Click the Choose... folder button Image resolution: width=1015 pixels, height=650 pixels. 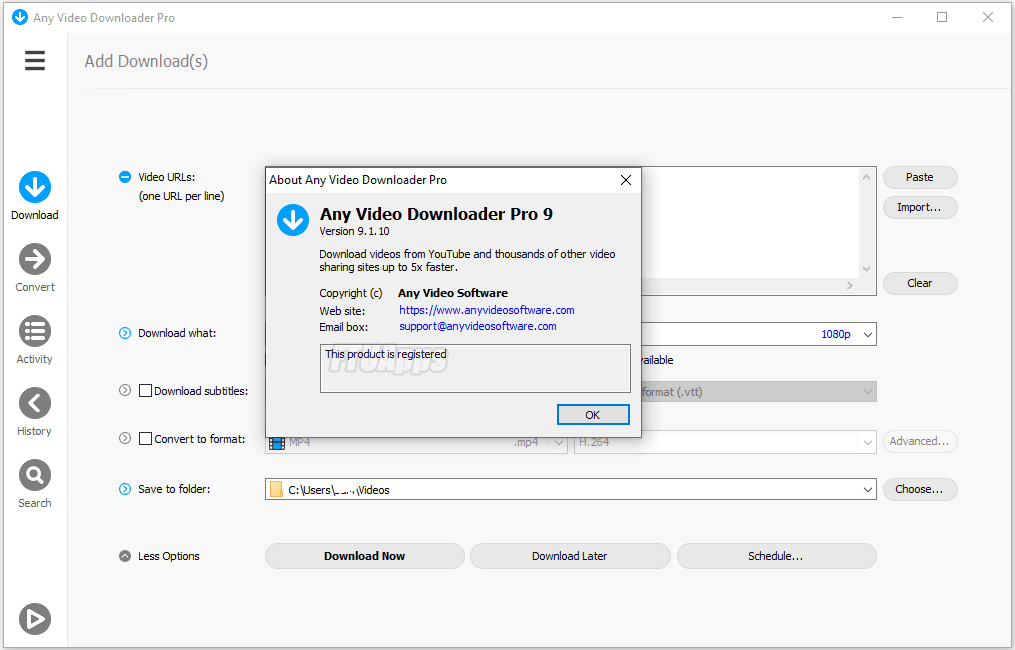[x=920, y=489]
